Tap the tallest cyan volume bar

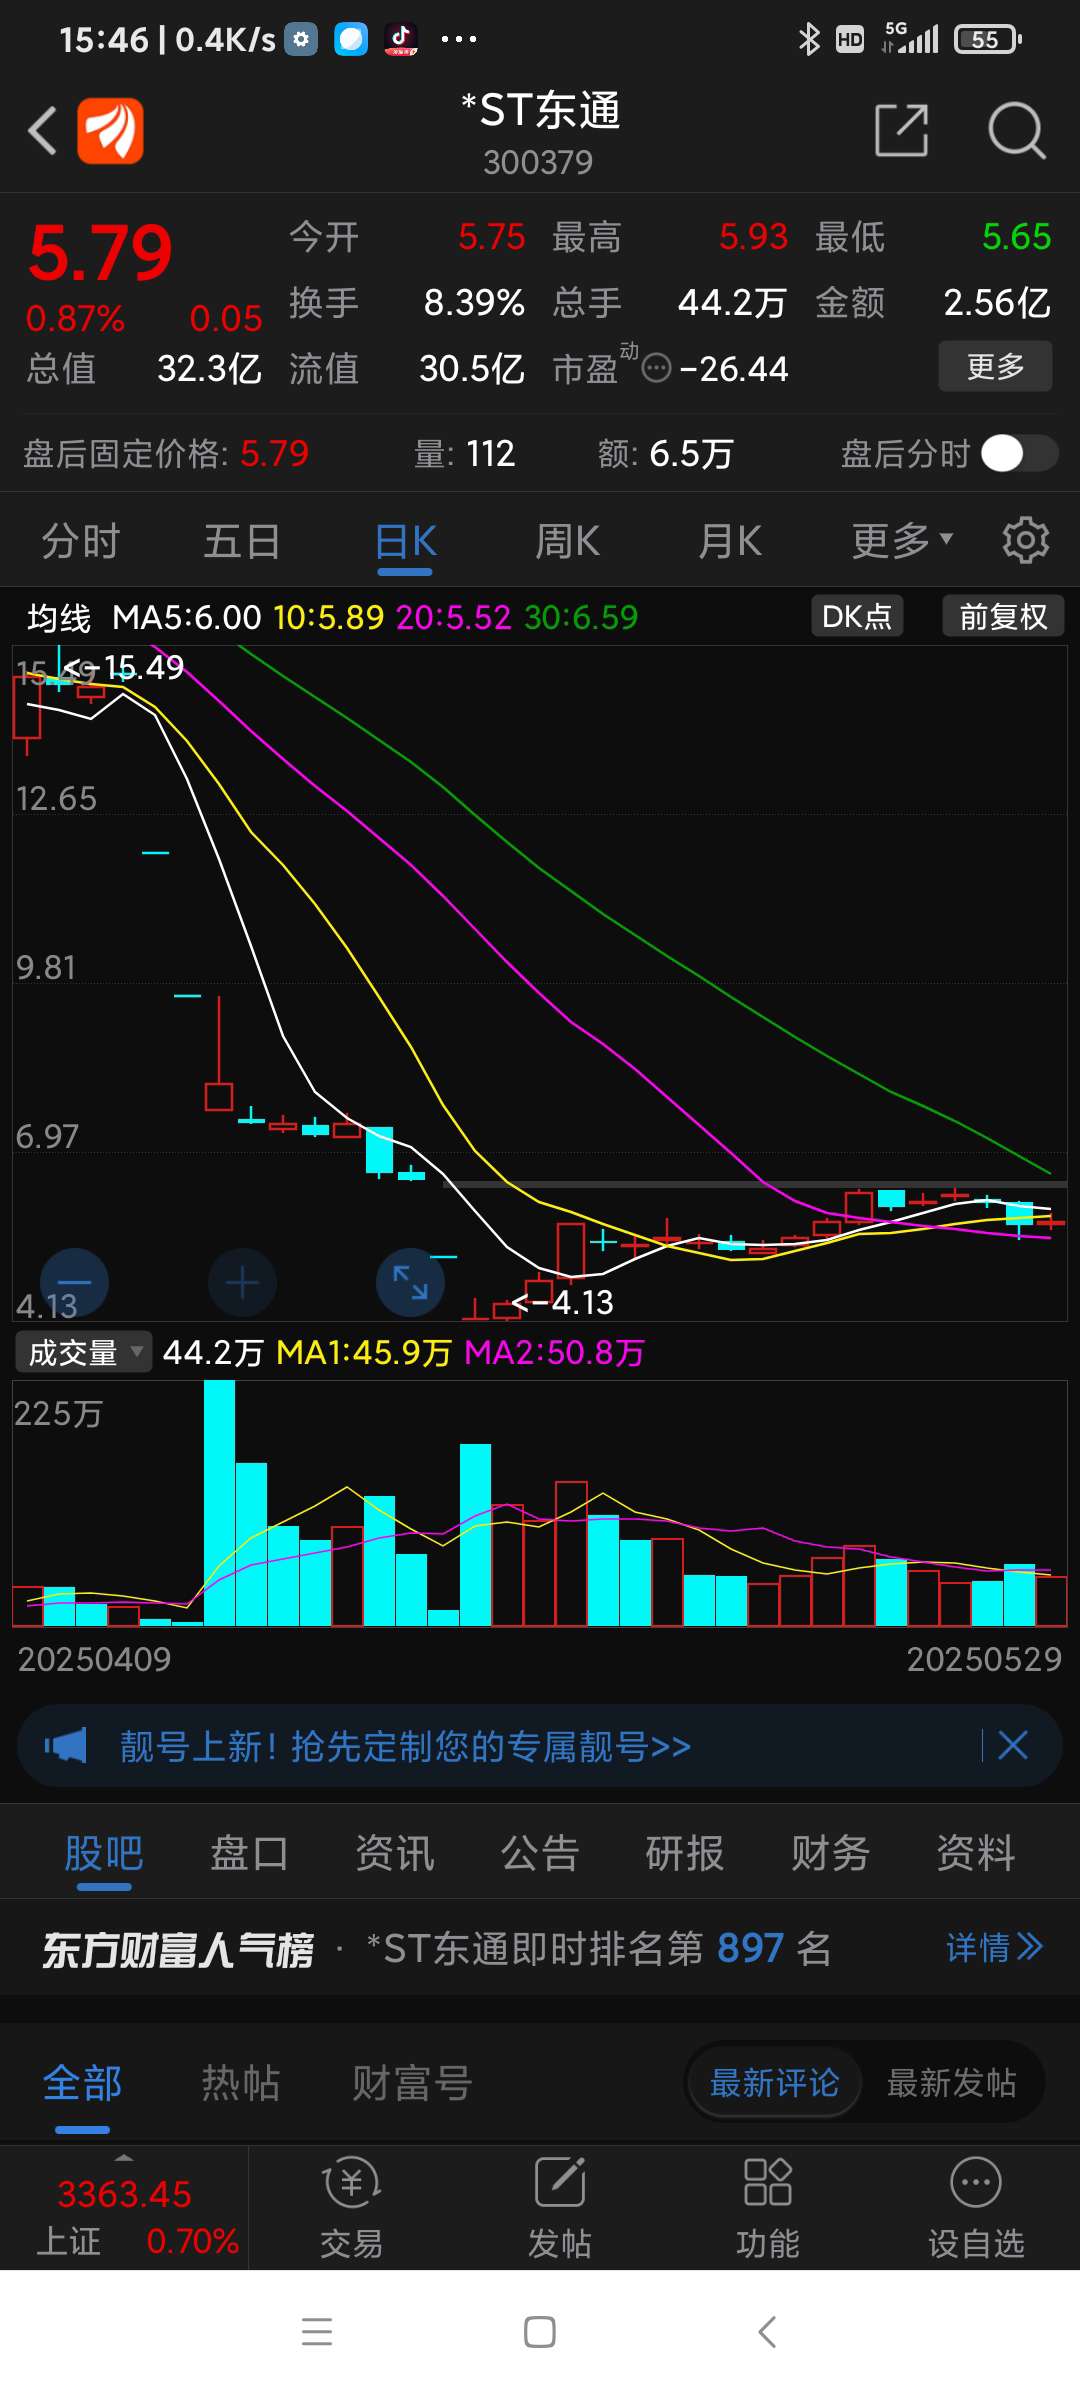(x=219, y=1503)
